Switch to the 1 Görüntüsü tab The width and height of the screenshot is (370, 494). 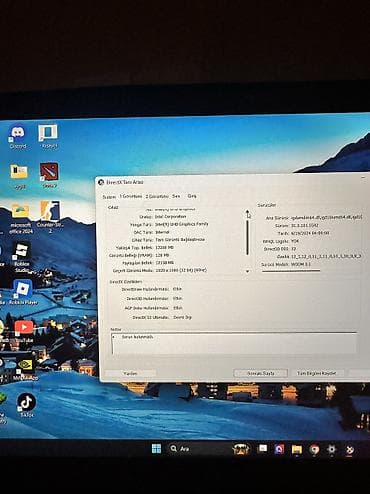coord(131,196)
